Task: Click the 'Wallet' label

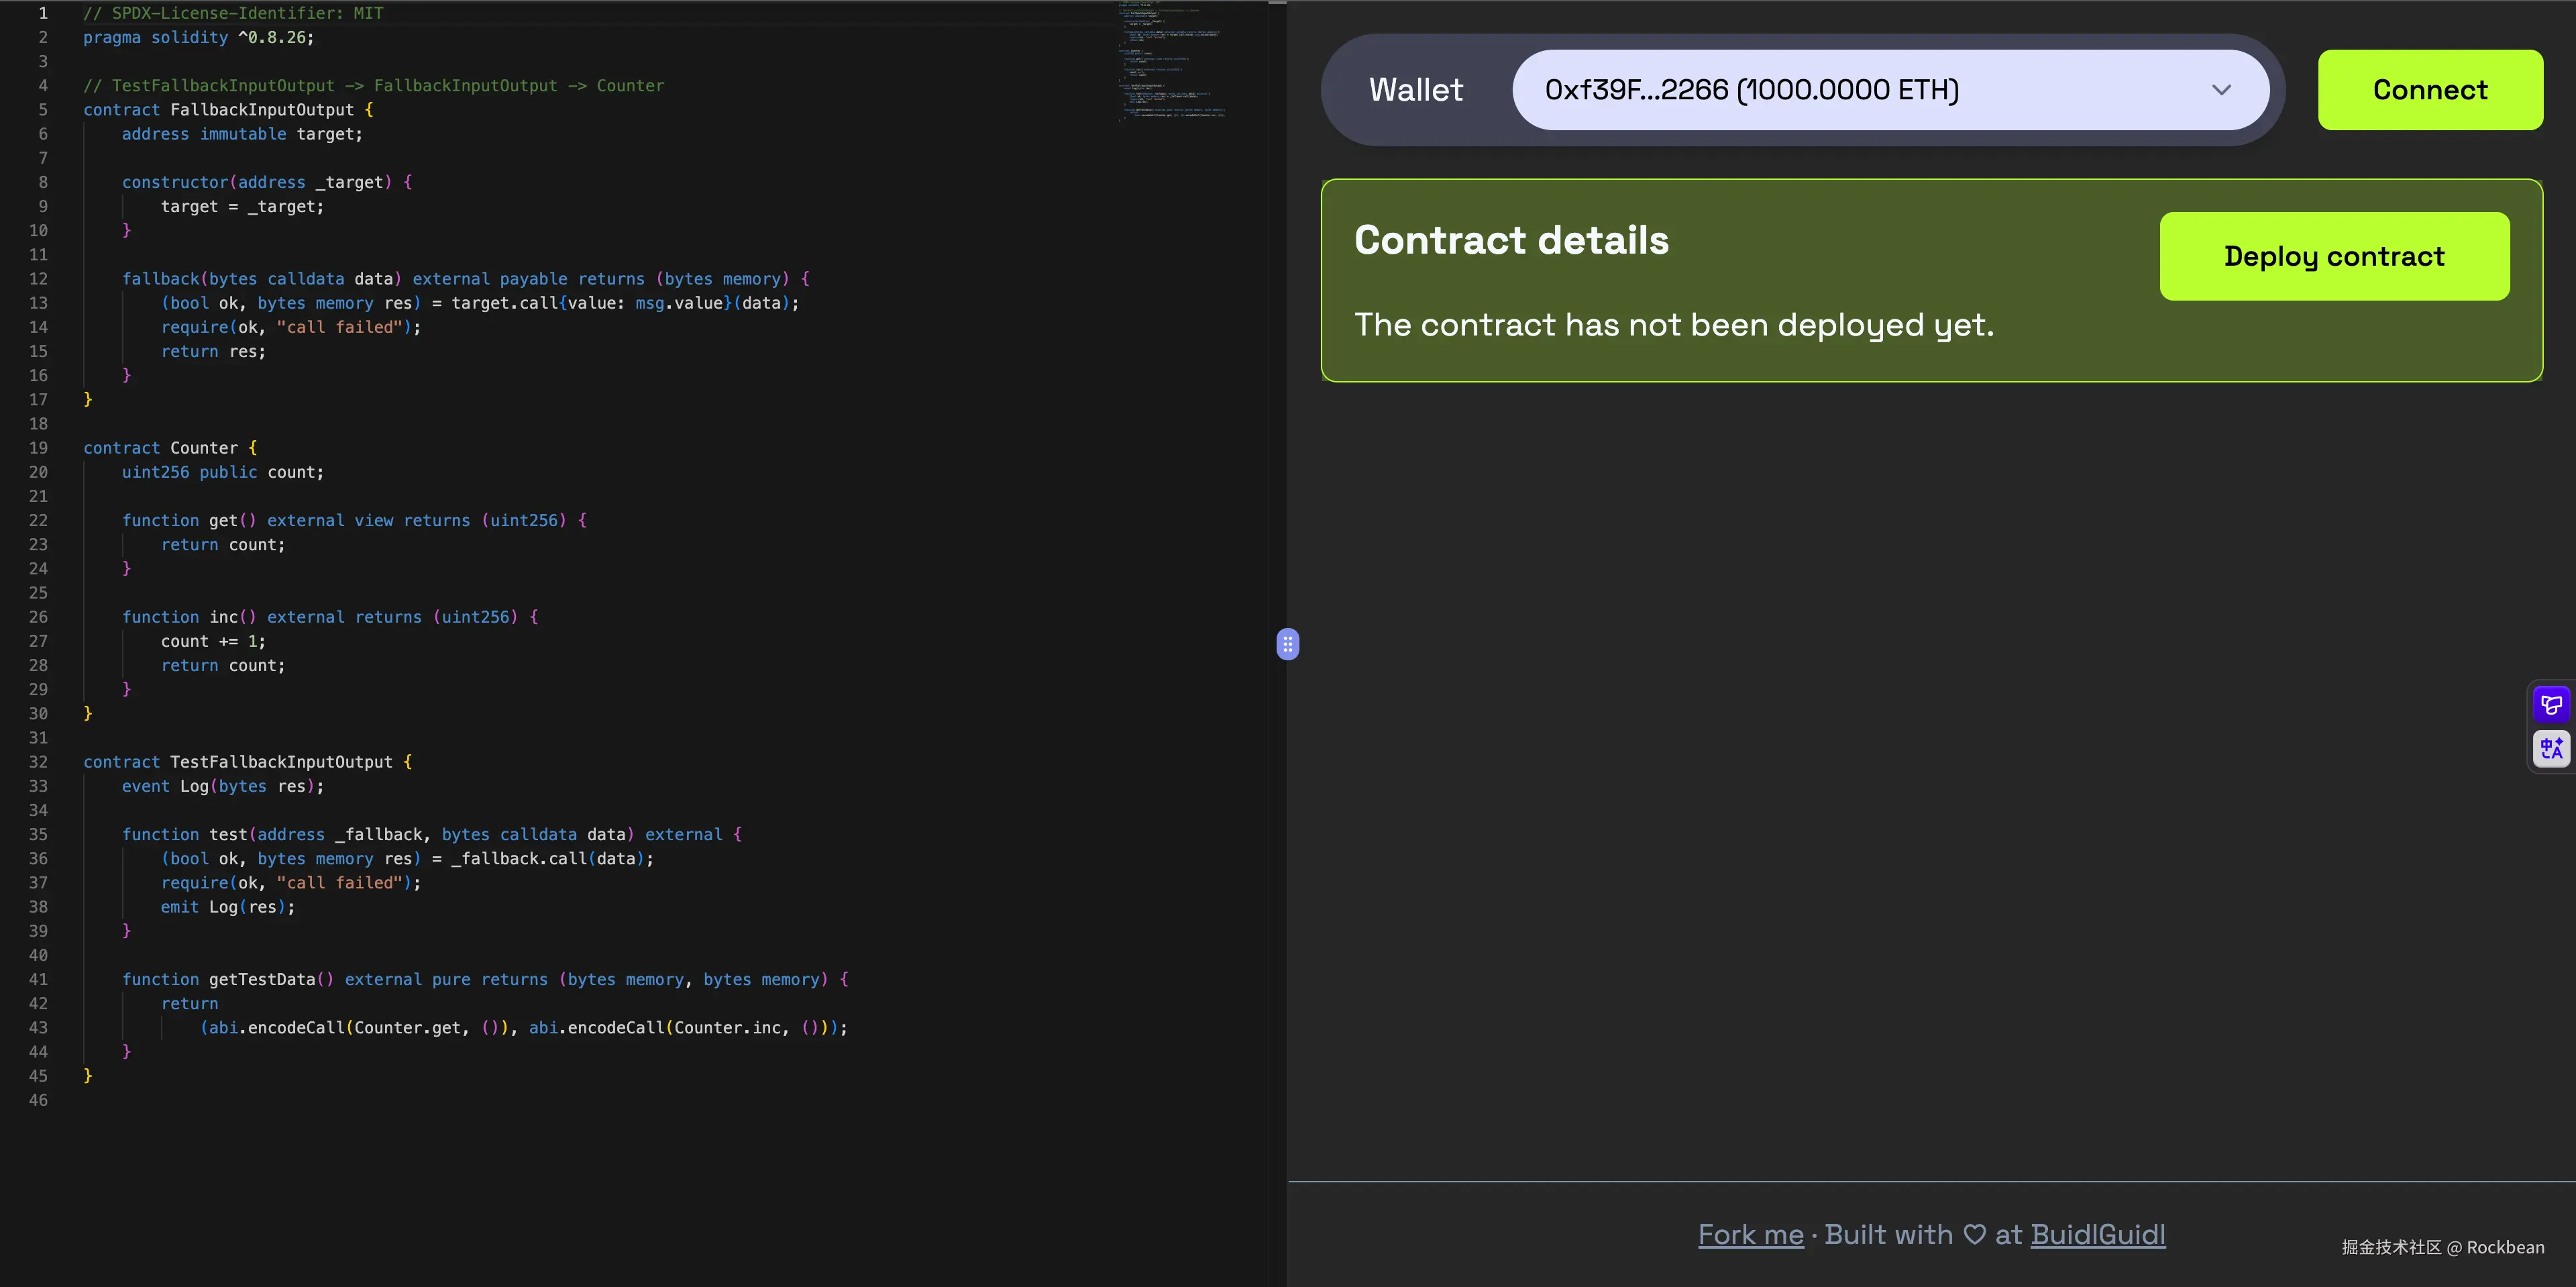Action: 1415,90
